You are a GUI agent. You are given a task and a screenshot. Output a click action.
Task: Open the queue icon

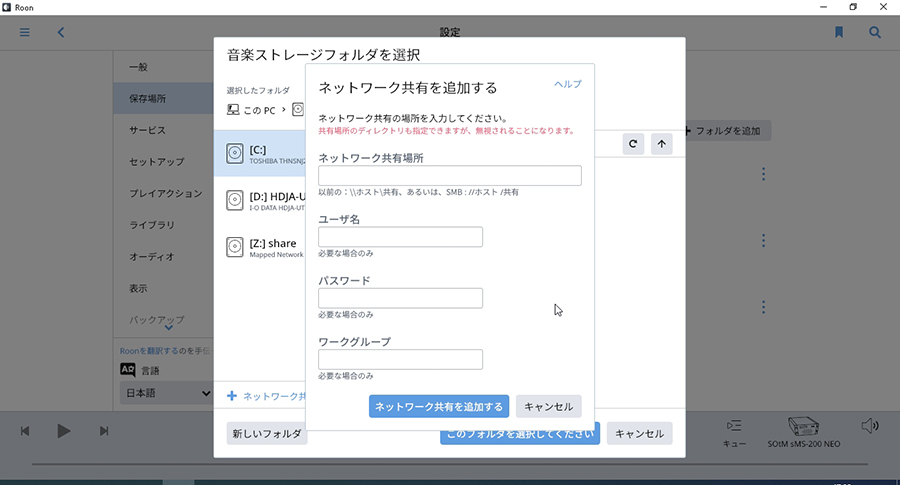(x=735, y=432)
